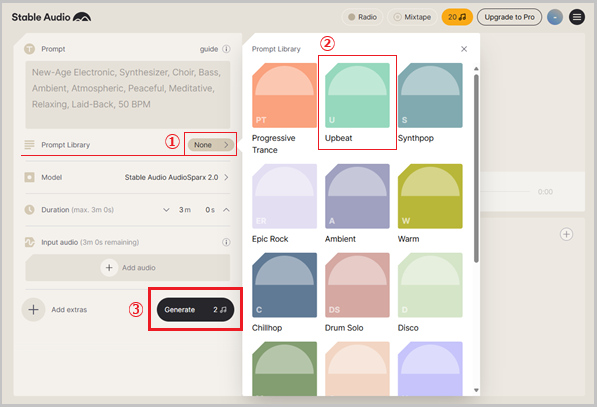597x407 pixels.
Task: Click the Ambient label text
Action: click(340, 239)
